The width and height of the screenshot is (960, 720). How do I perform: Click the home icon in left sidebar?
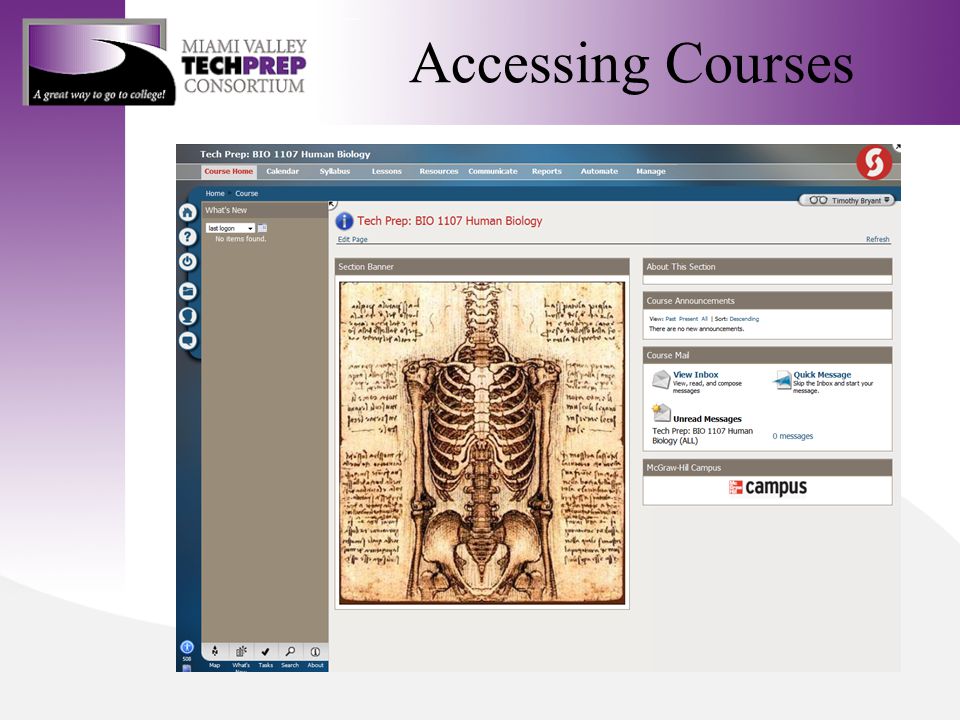pos(188,212)
